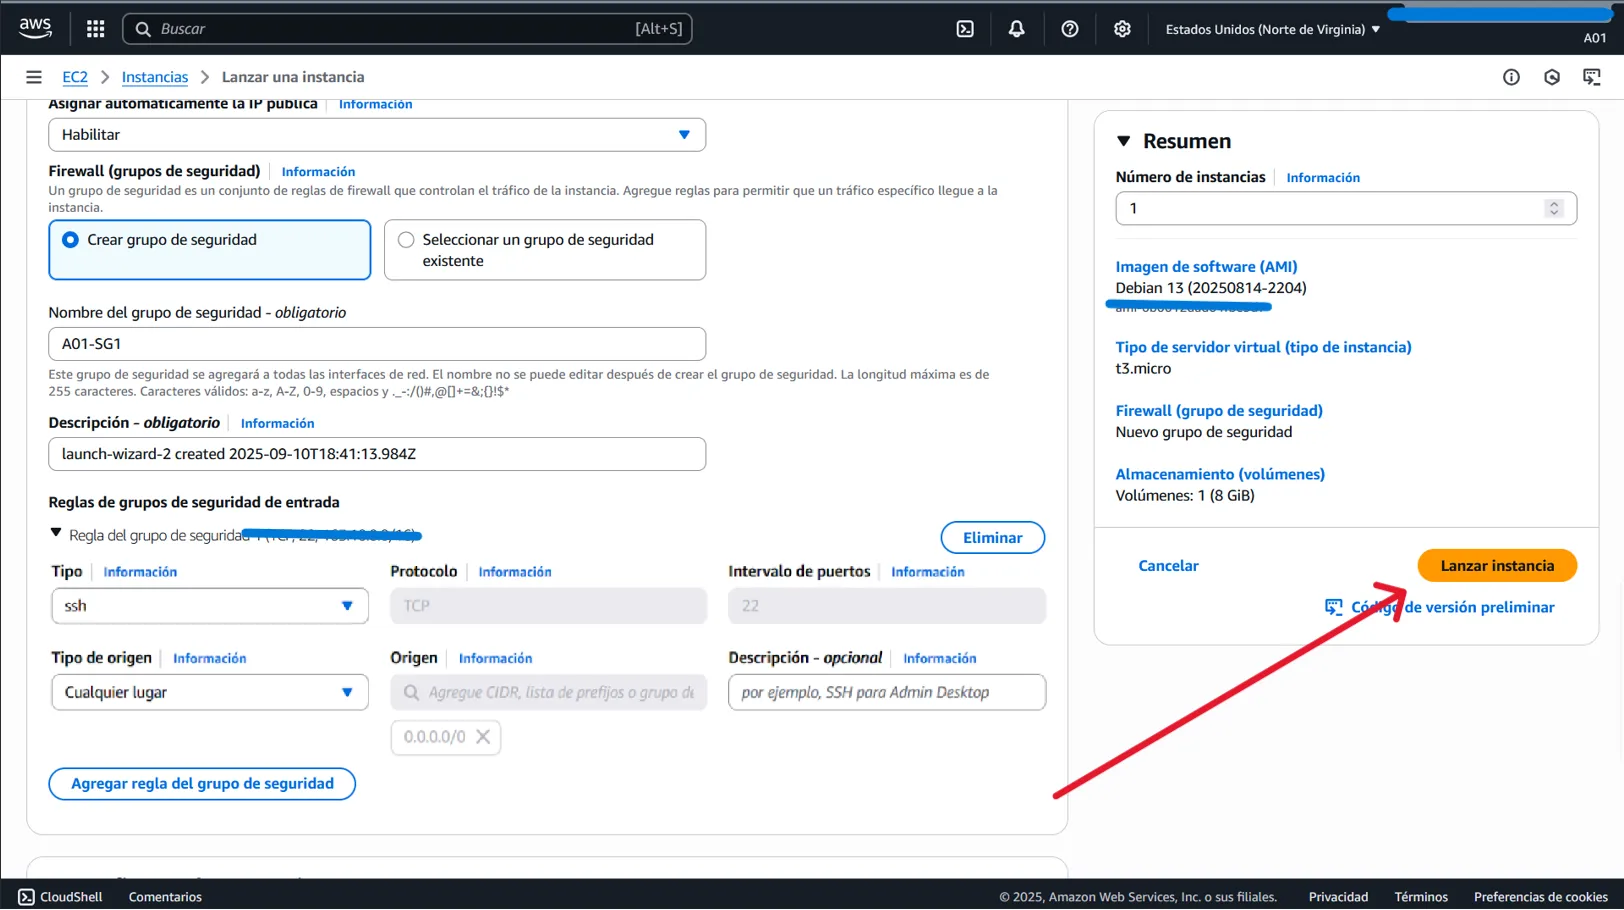Click the info circle panel icon
The width and height of the screenshot is (1624, 910).
click(1511, 77)
